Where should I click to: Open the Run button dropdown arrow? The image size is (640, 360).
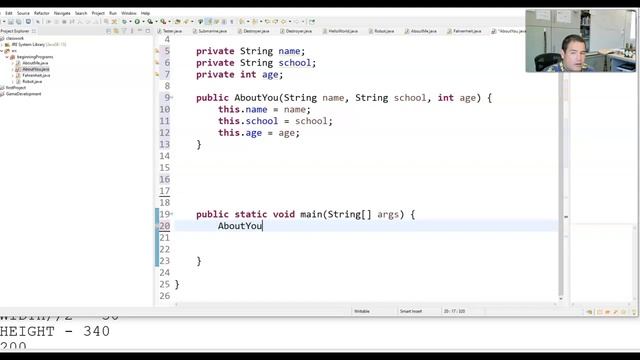point(143,22)
